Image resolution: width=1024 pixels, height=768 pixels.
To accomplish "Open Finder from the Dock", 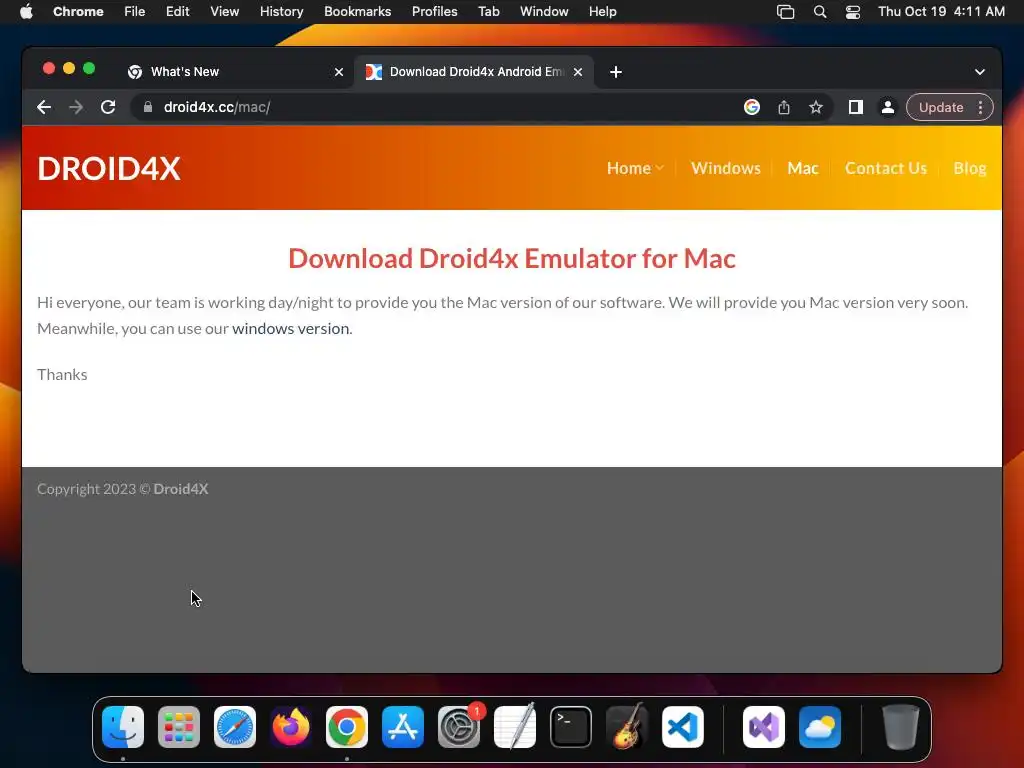I will 123,727.
